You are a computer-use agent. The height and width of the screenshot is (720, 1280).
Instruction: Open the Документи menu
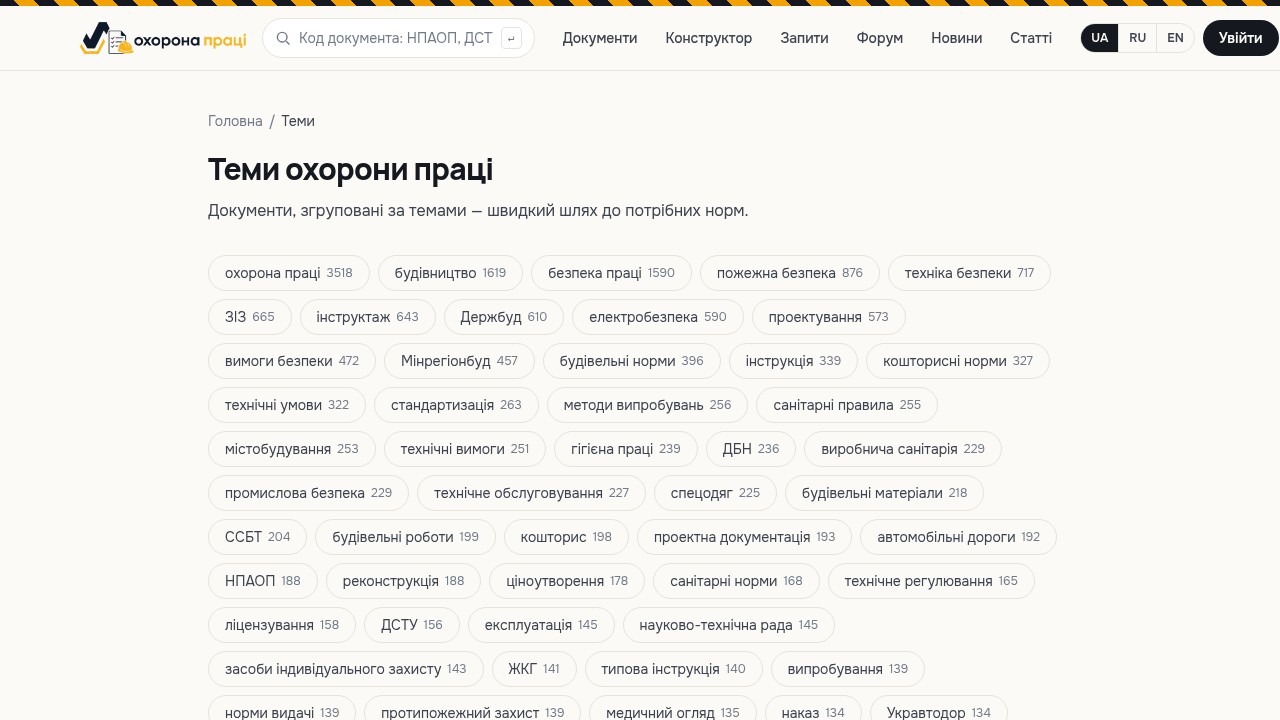pos(600,38)
